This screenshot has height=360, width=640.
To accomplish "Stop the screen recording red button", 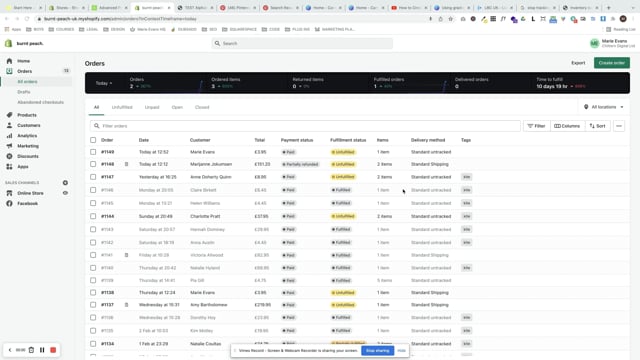I will pyautogui.click(x=53, y=350).
